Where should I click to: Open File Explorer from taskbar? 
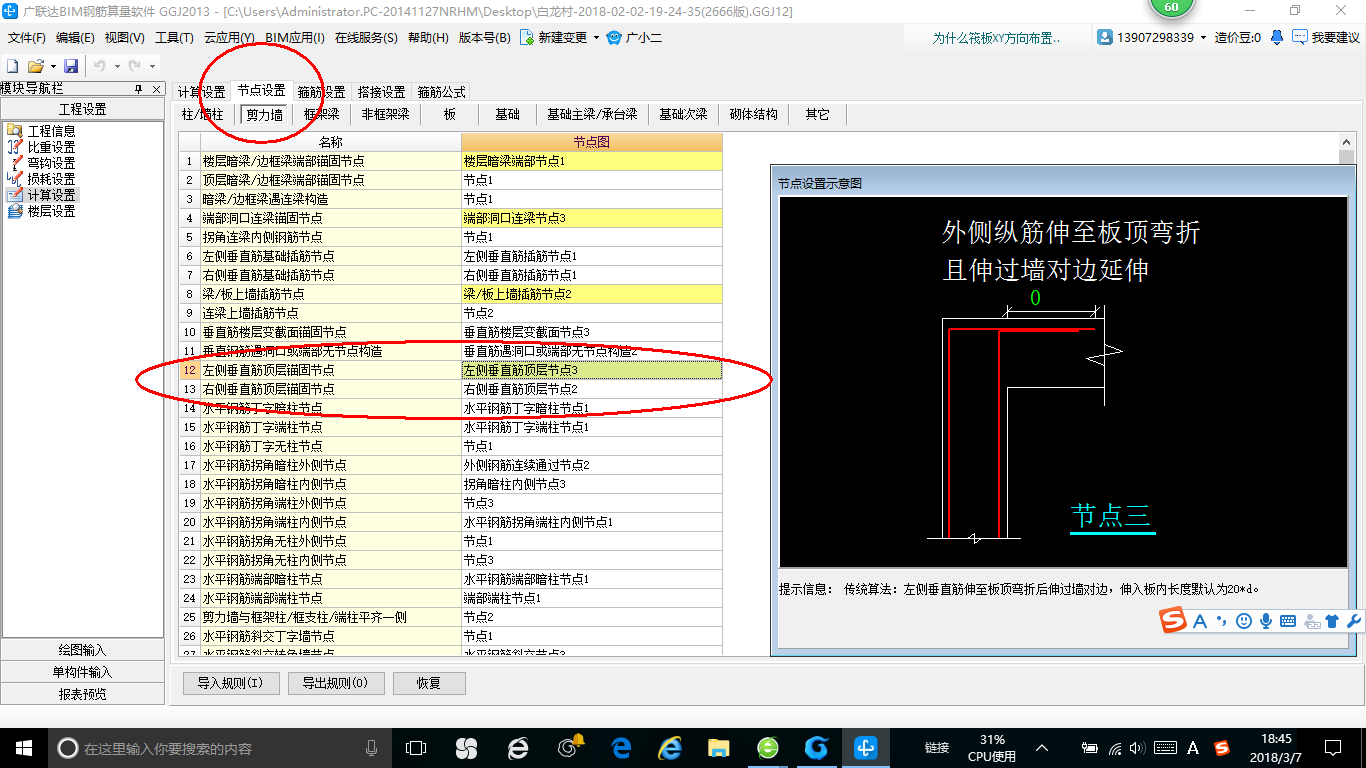coord(718,748)
